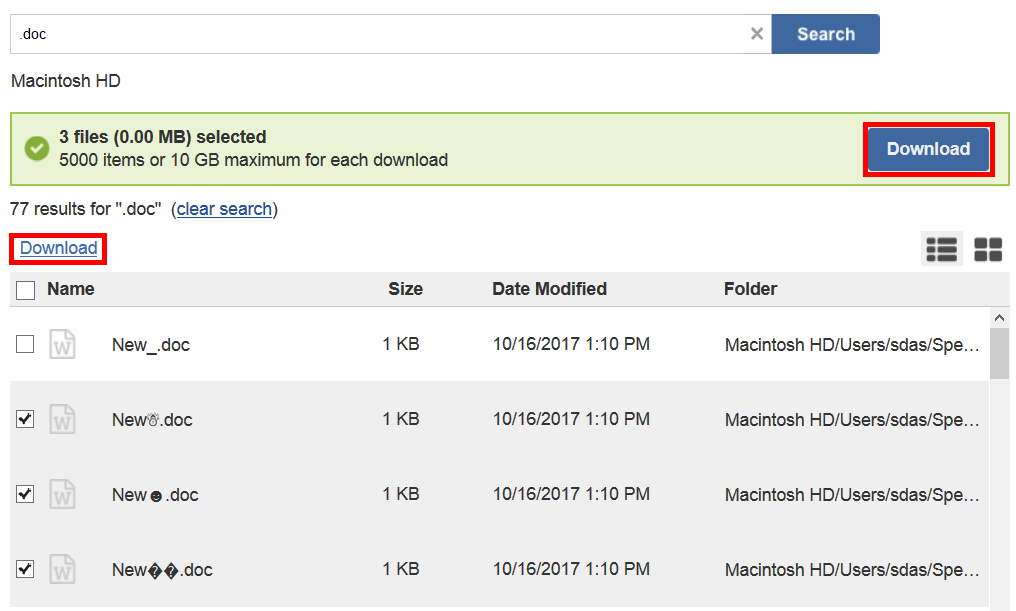Image resolution: width=1016 pixels, height=611 pixels.
Task: Select the Macintosh HD breadcrumb
Action: pyautogui.click(x=64, y=80)
